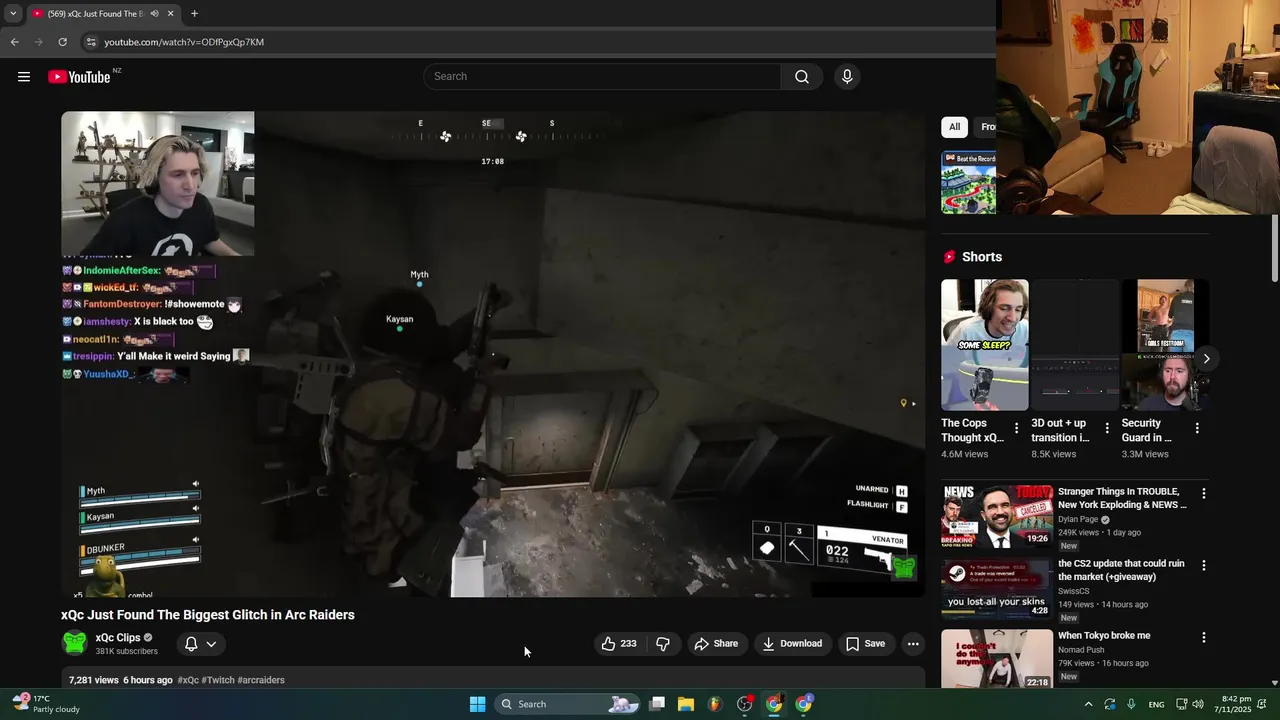The height and width of the screenshot is (720, 1280).
Task: Open the Dylan Page channel link
Action: point(1078,520)
